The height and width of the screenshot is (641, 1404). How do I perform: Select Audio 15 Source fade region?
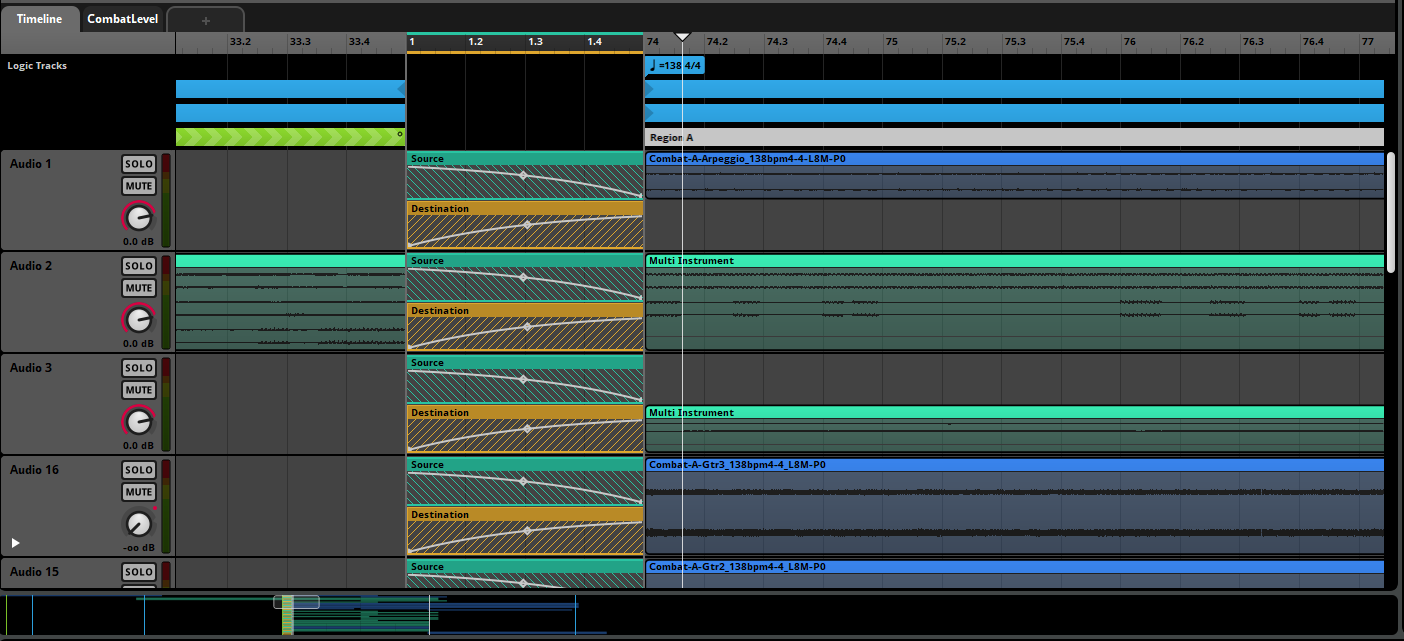point(525,574)
